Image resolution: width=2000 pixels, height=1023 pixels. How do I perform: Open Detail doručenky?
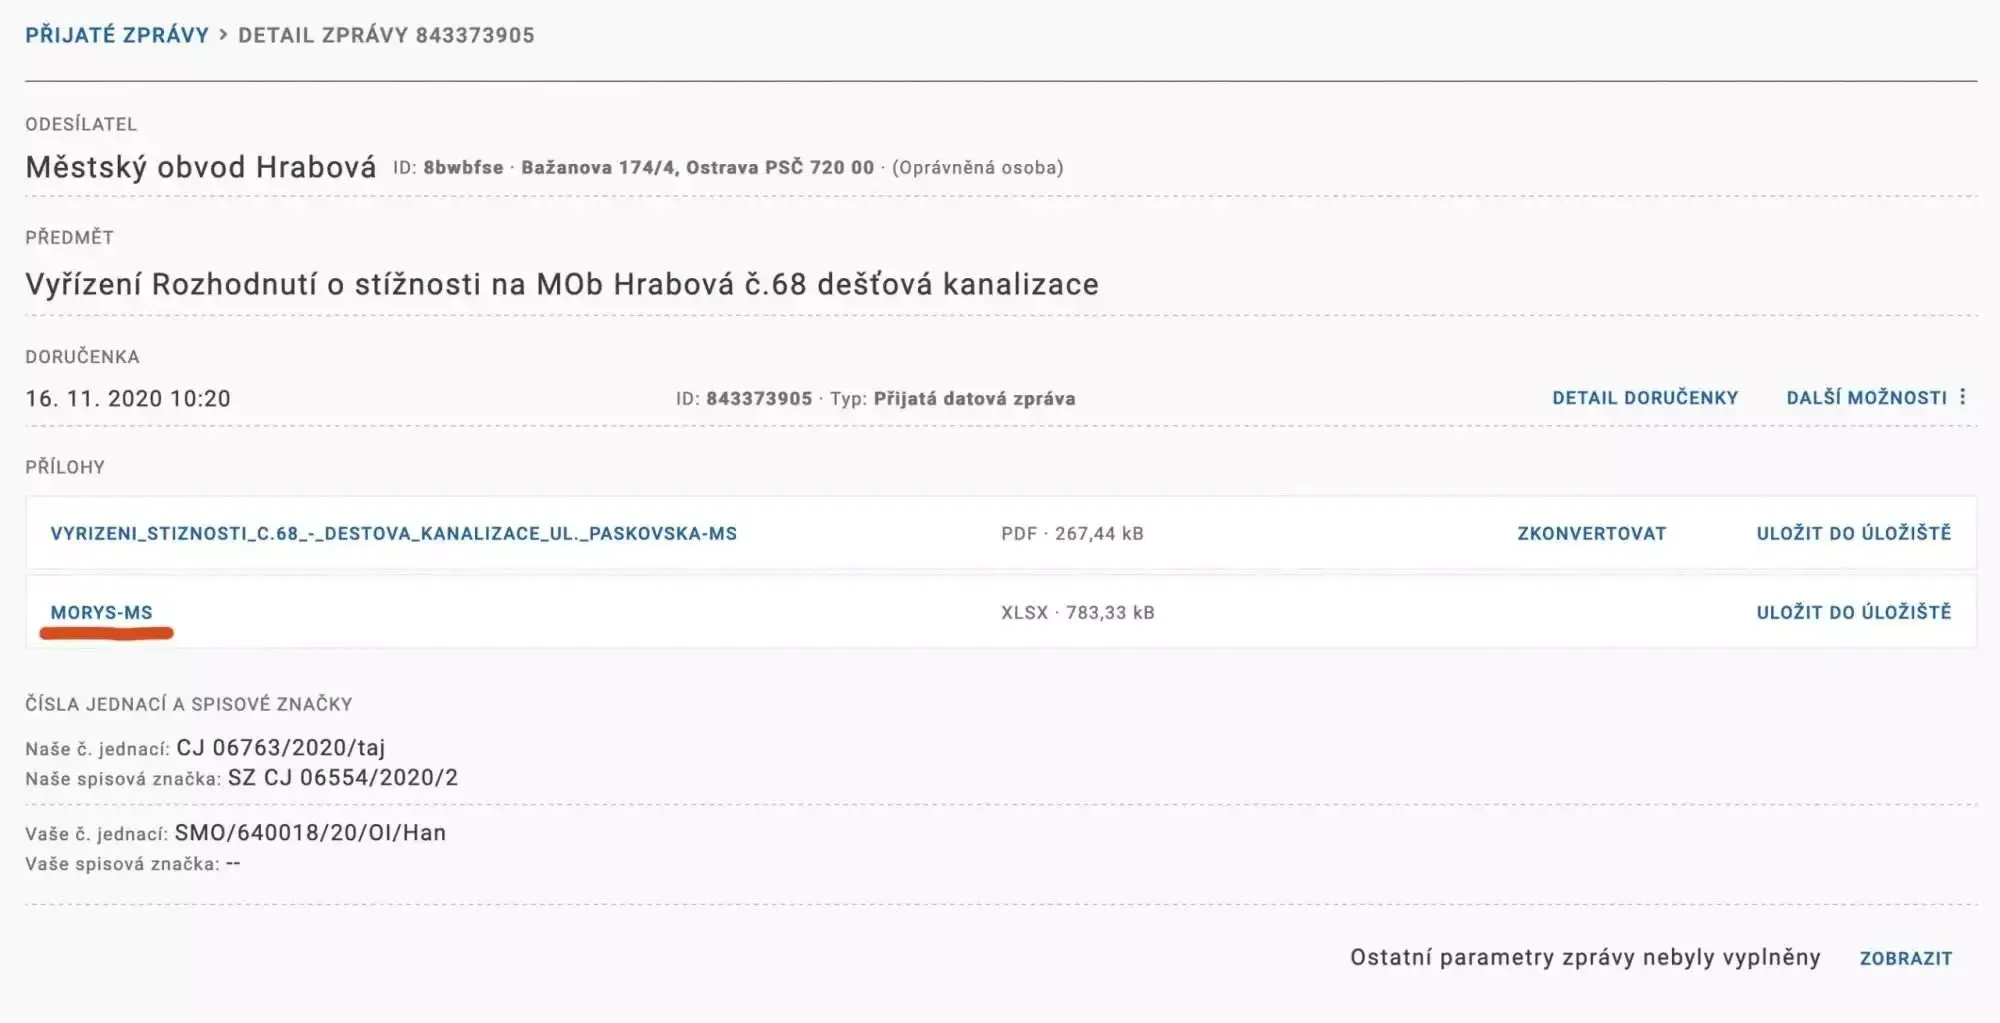[x=1645, y=398]
